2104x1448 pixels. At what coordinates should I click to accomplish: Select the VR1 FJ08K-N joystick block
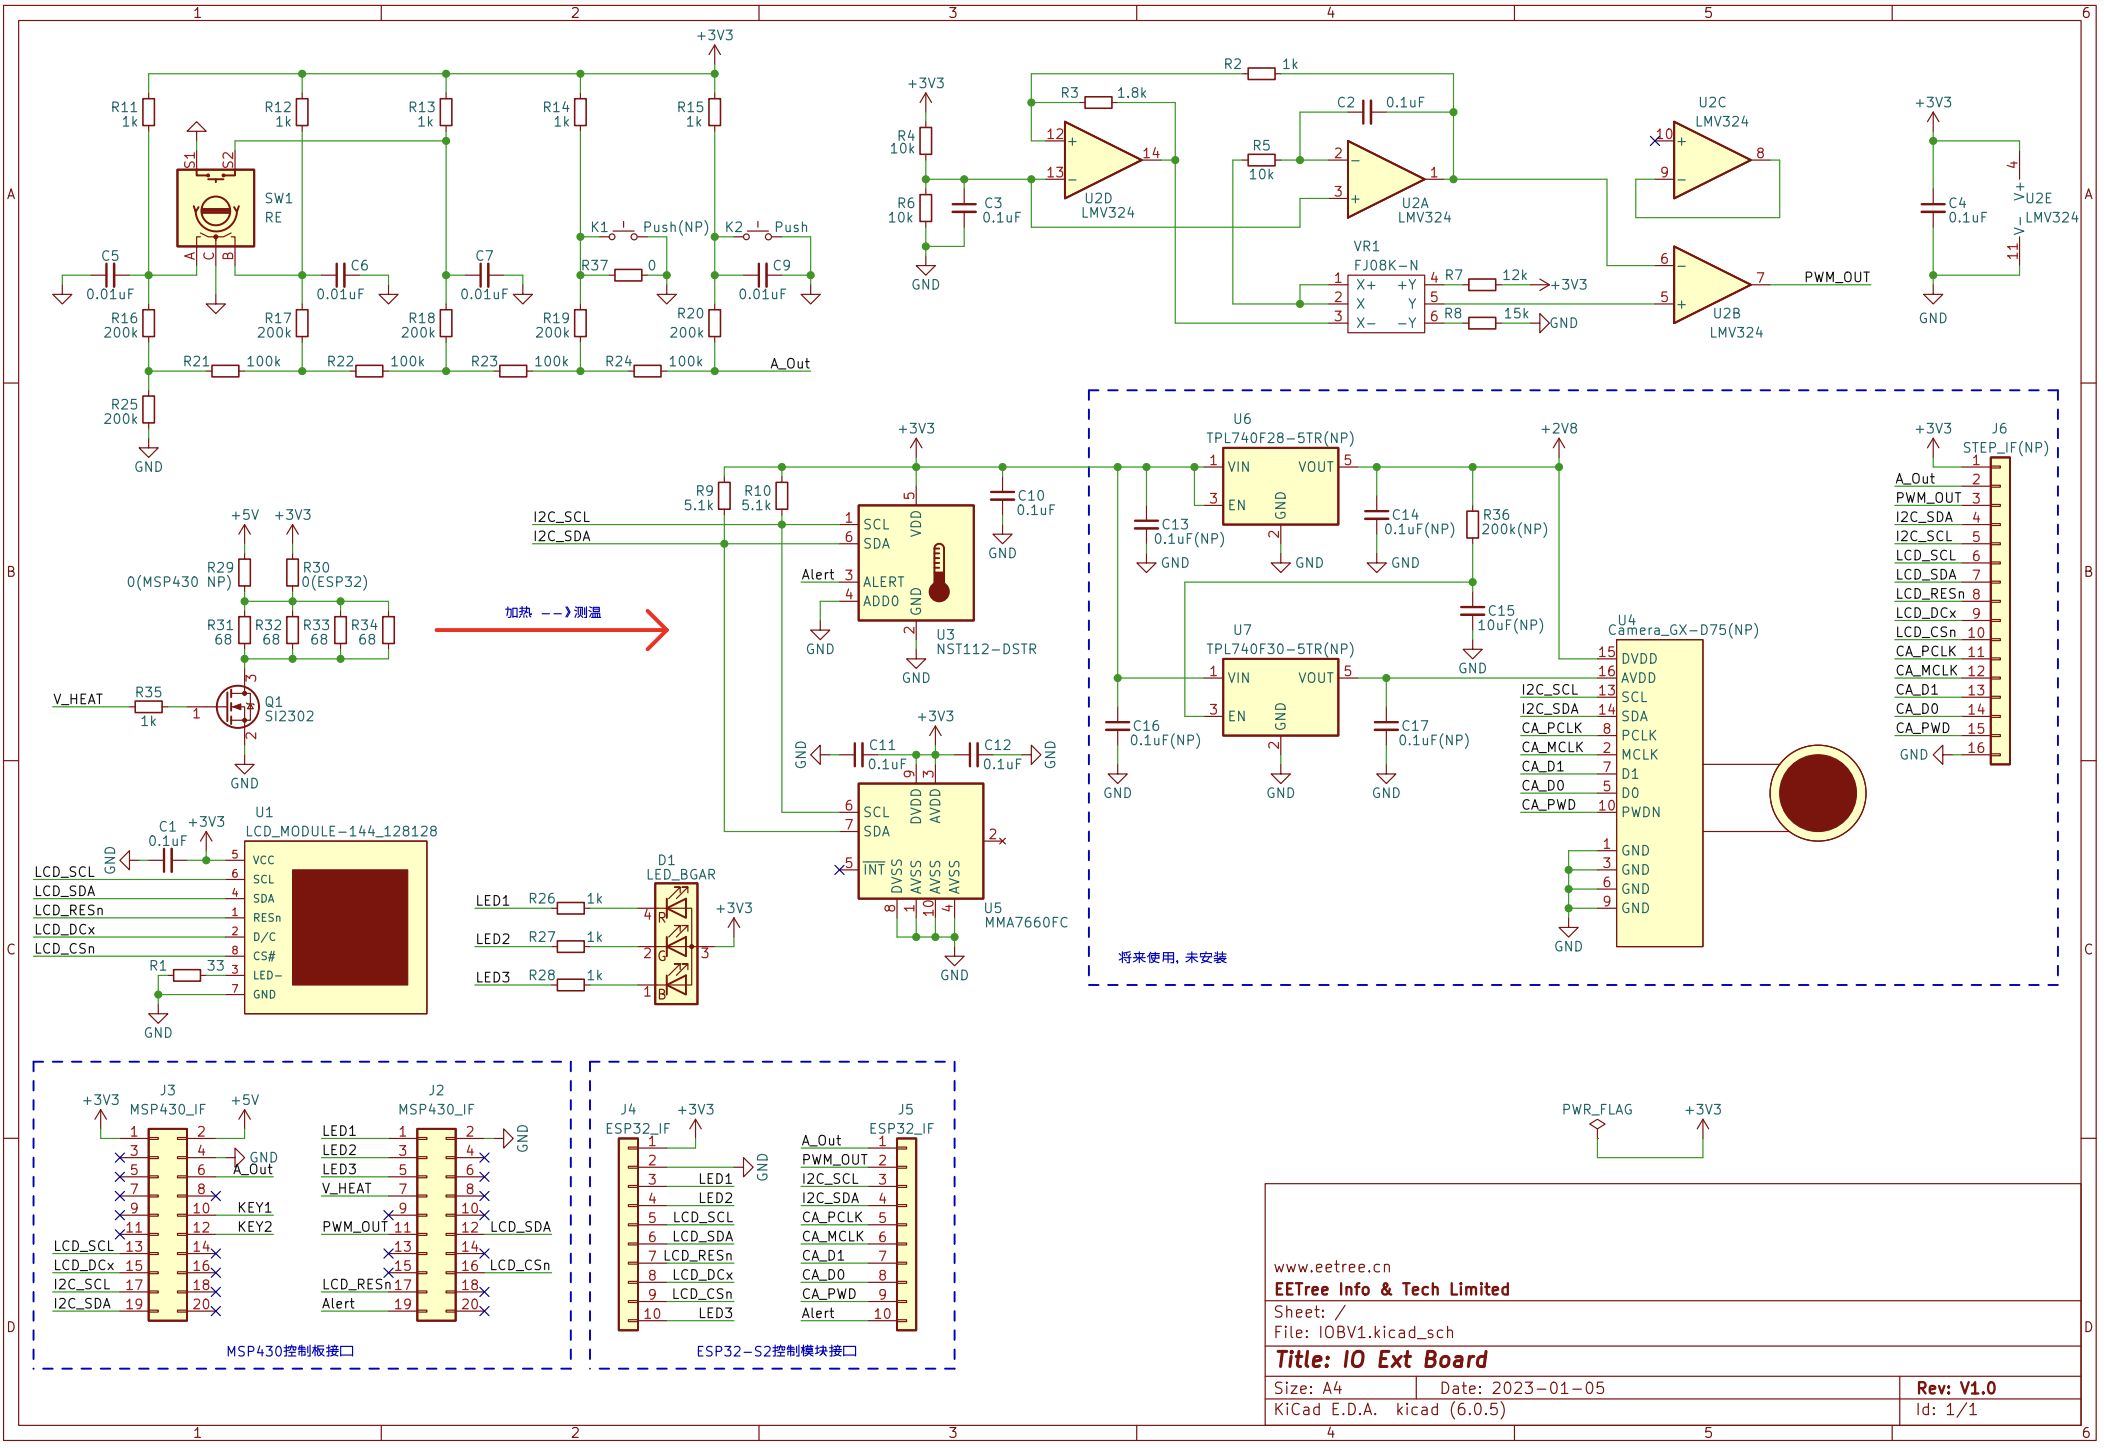tap(1385, 304)
